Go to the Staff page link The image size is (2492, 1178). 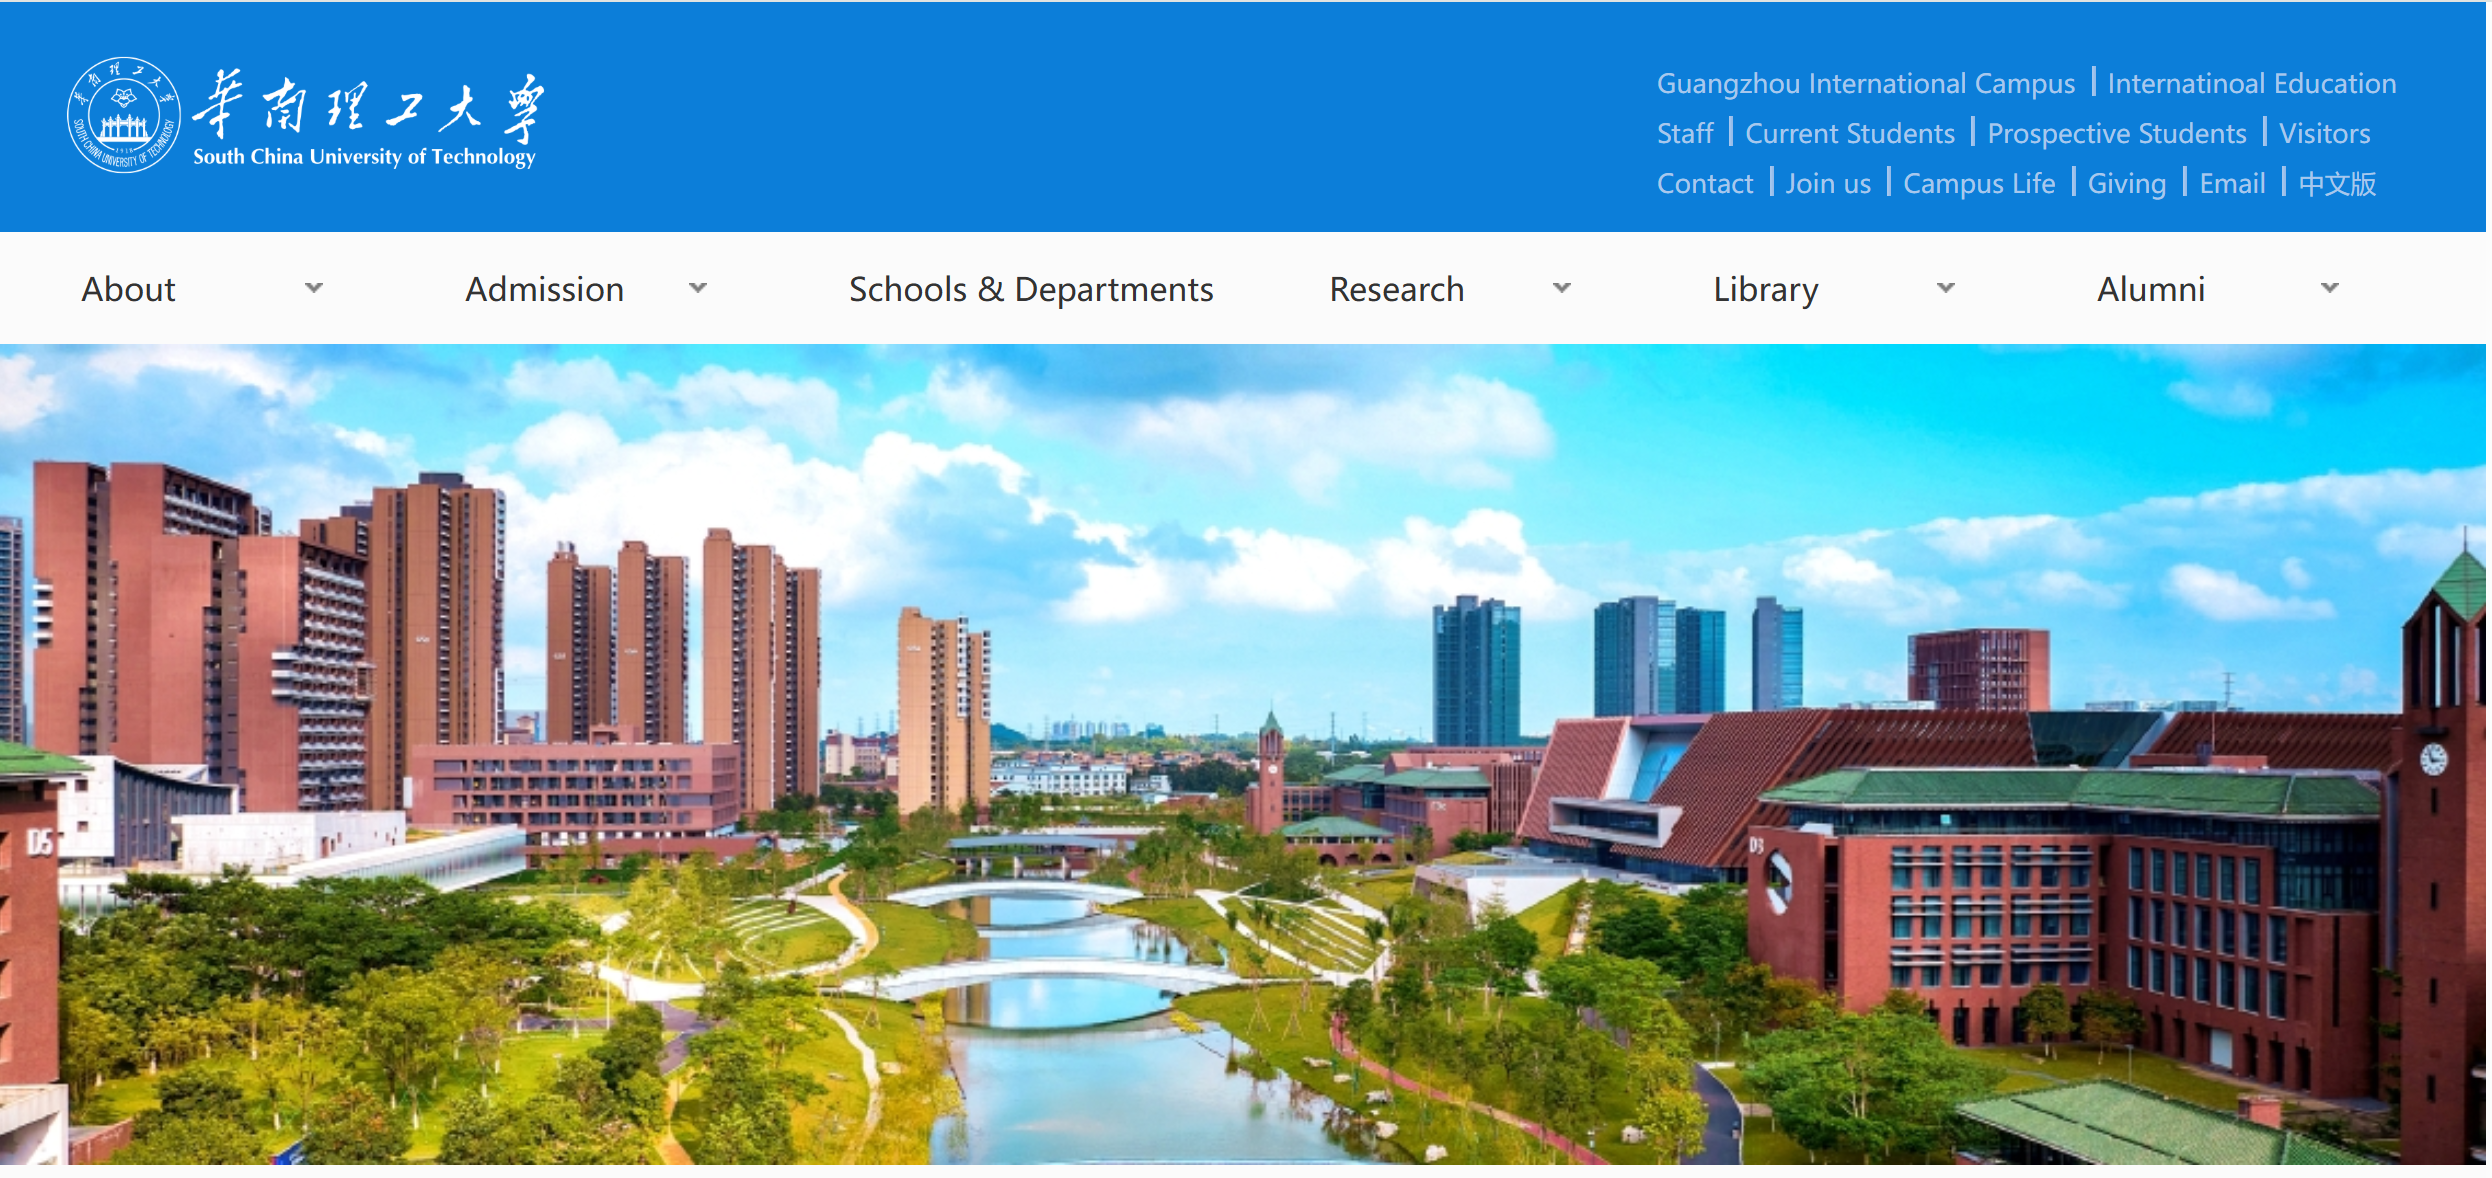[x=1684, y=133]
